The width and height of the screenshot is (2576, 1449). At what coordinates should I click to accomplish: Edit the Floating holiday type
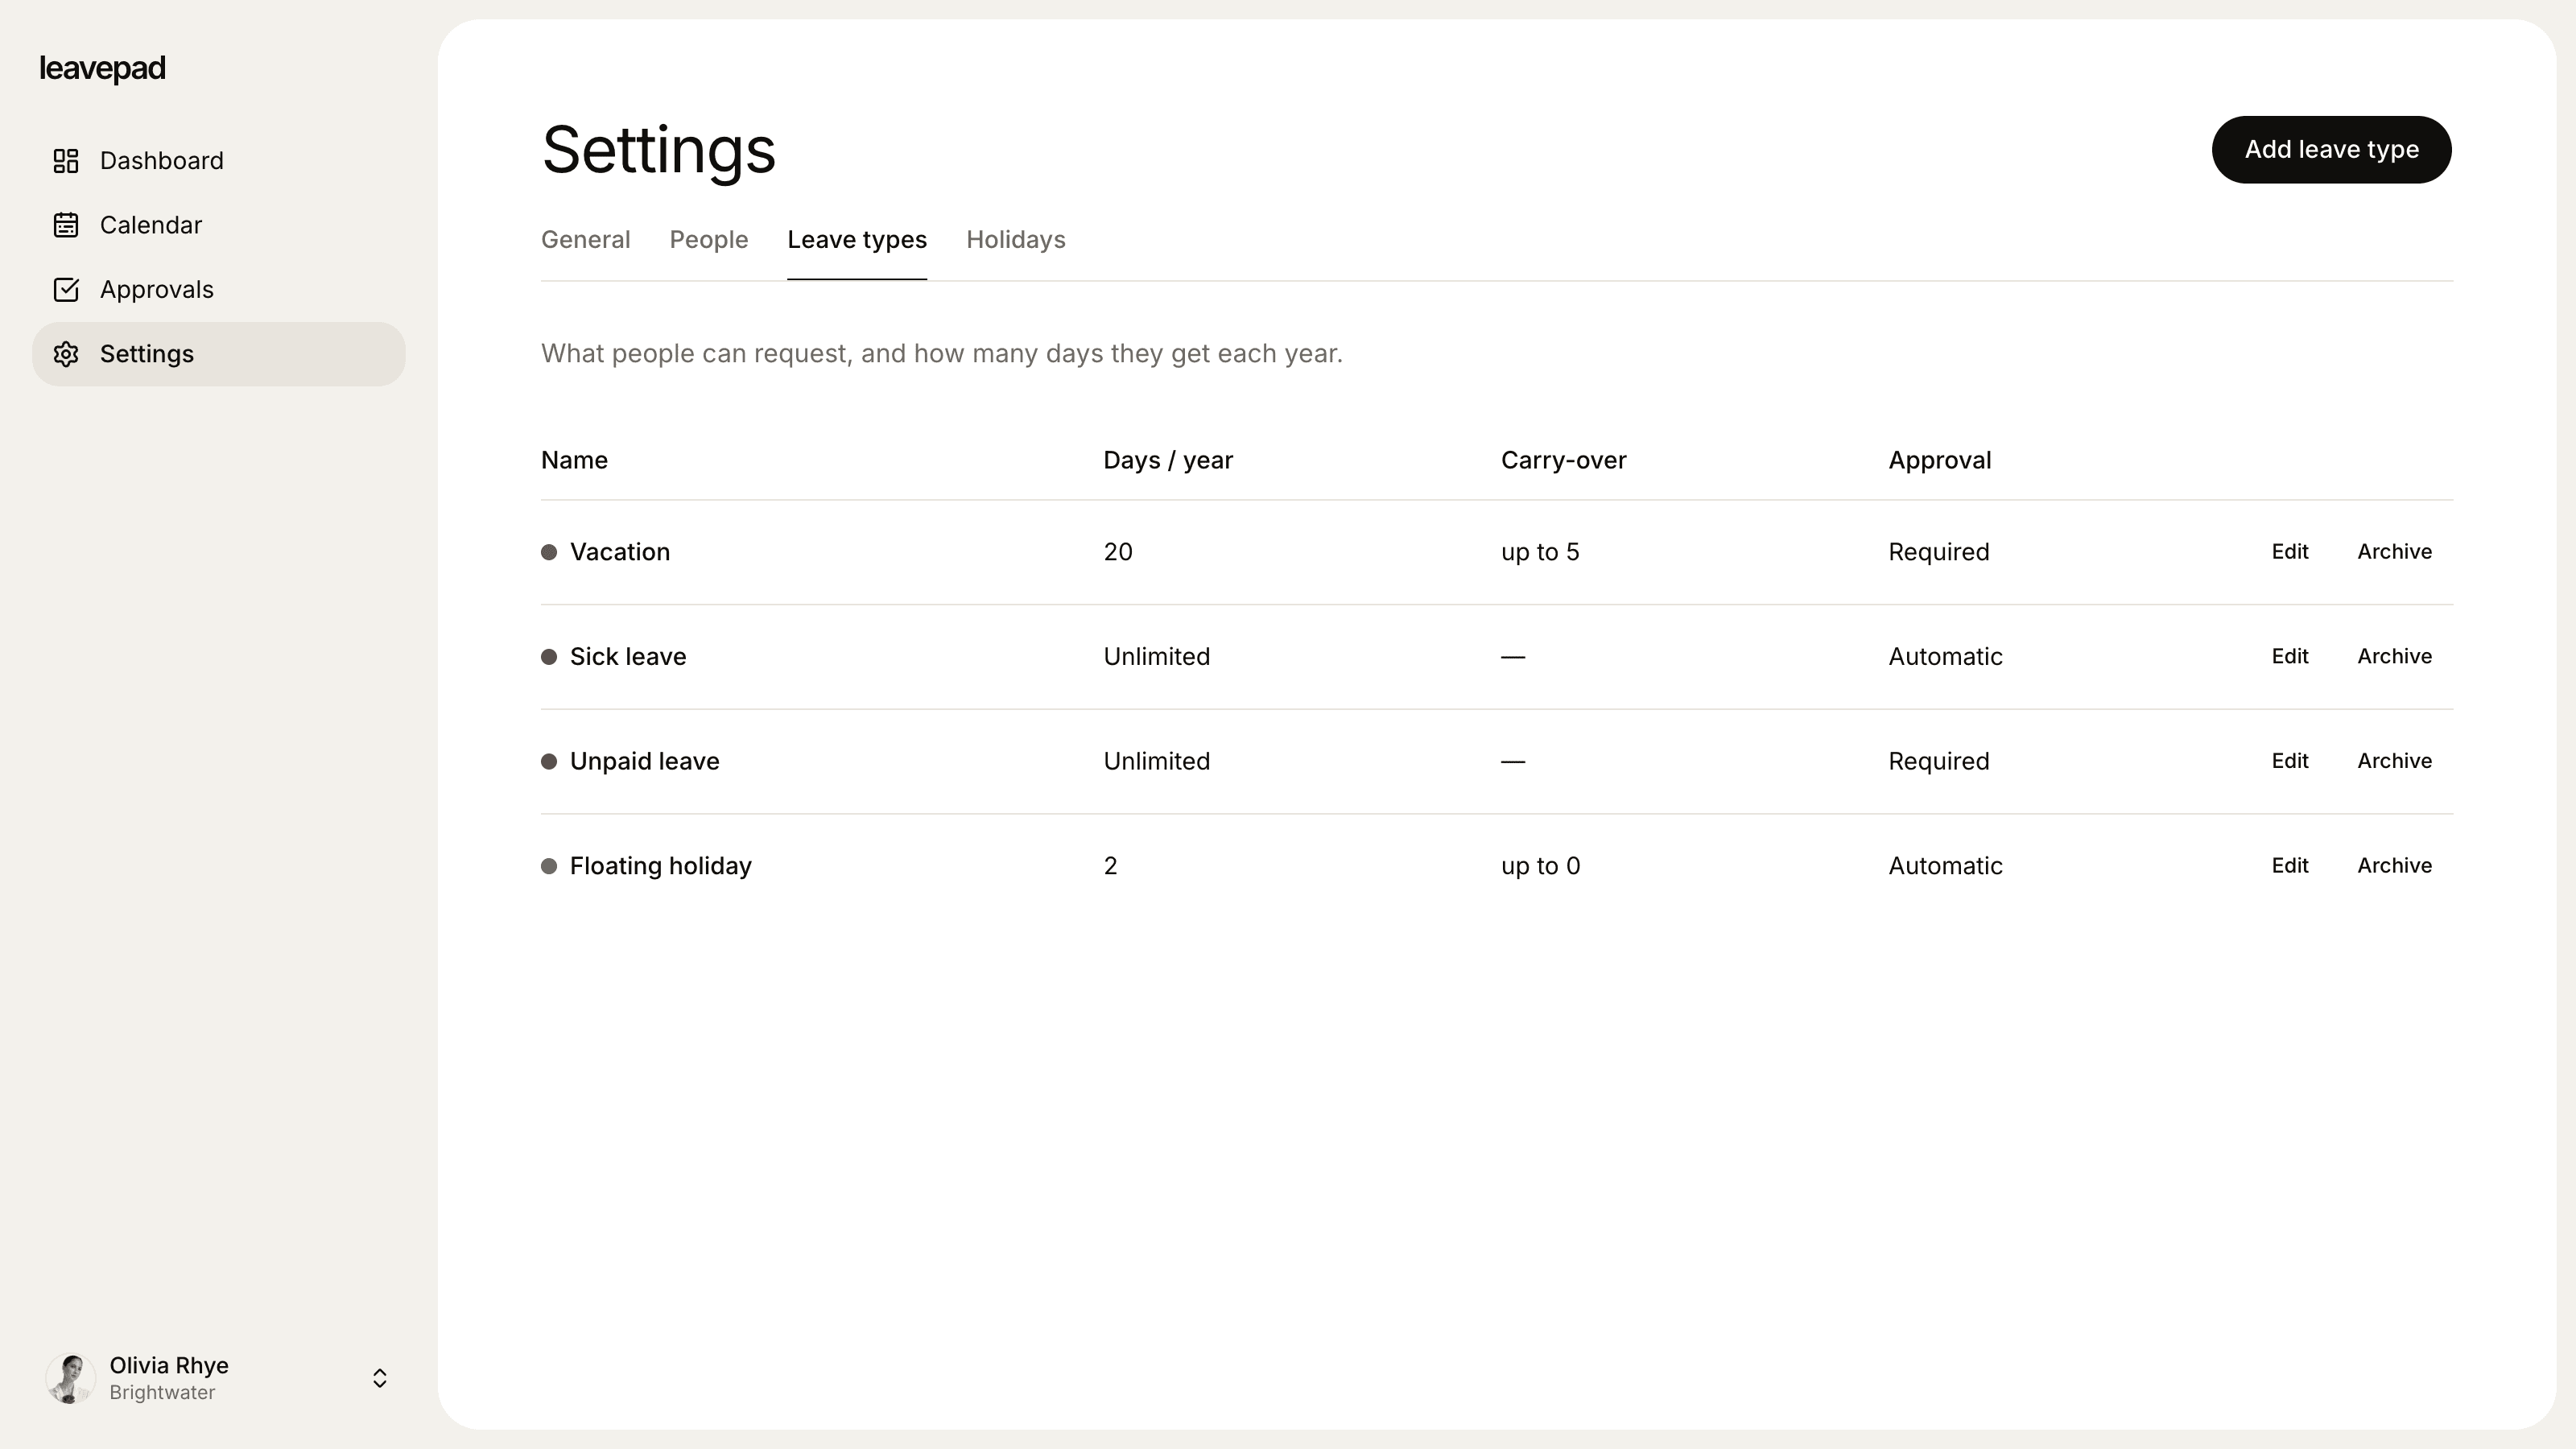pos(2290,866)
